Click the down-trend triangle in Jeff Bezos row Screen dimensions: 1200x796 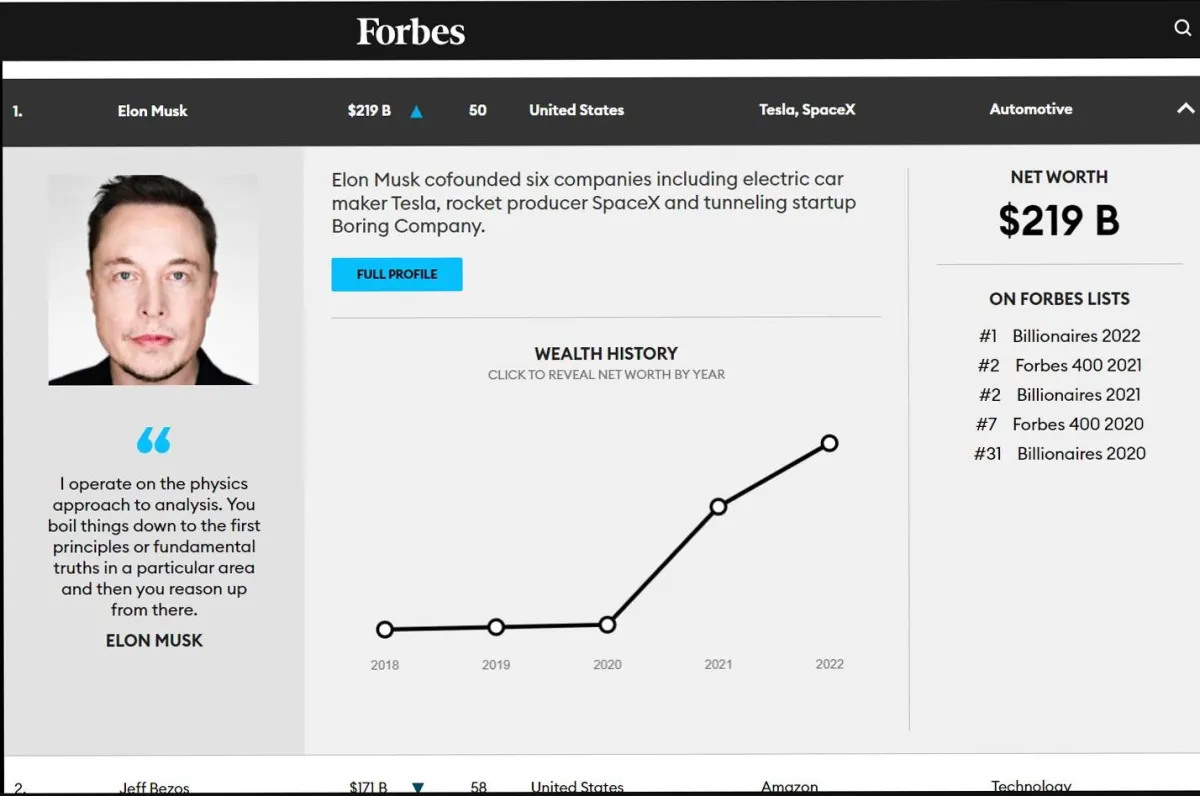coord(418,787)
